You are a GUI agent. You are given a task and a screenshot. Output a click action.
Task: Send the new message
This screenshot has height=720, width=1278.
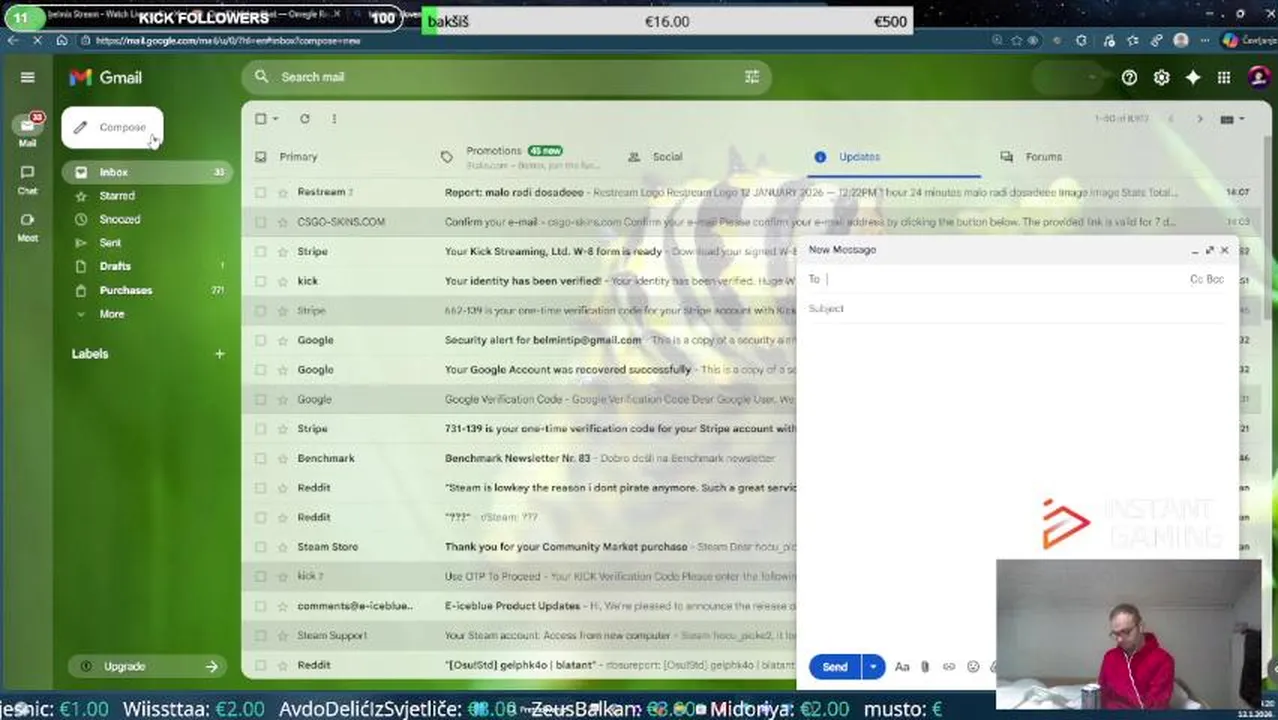pos(835,666)
